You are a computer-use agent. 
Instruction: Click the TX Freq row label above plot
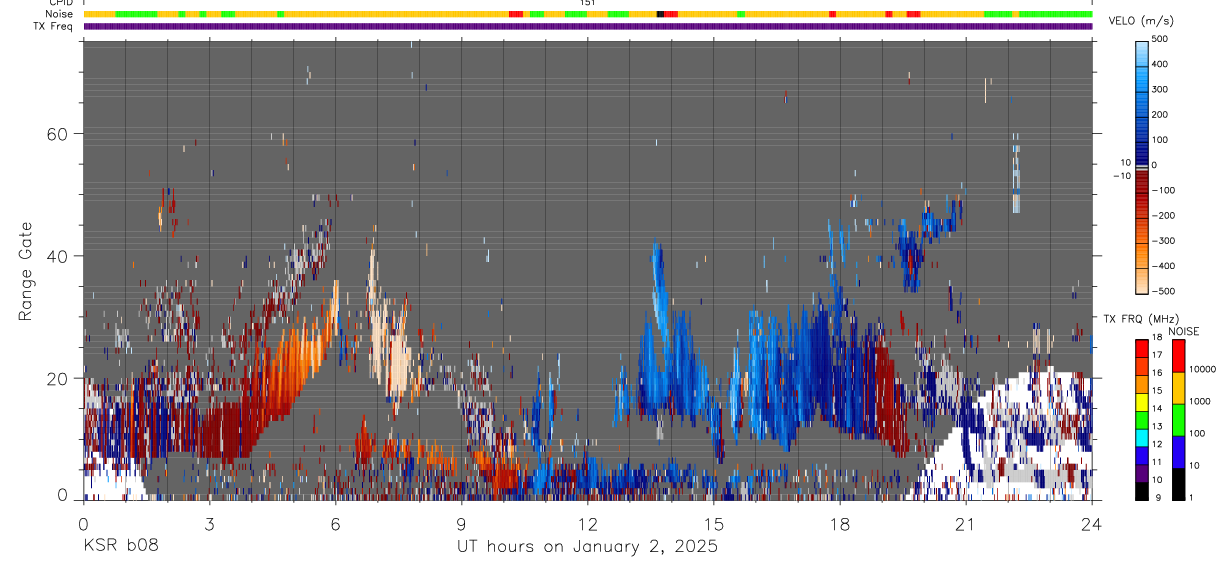54,26
